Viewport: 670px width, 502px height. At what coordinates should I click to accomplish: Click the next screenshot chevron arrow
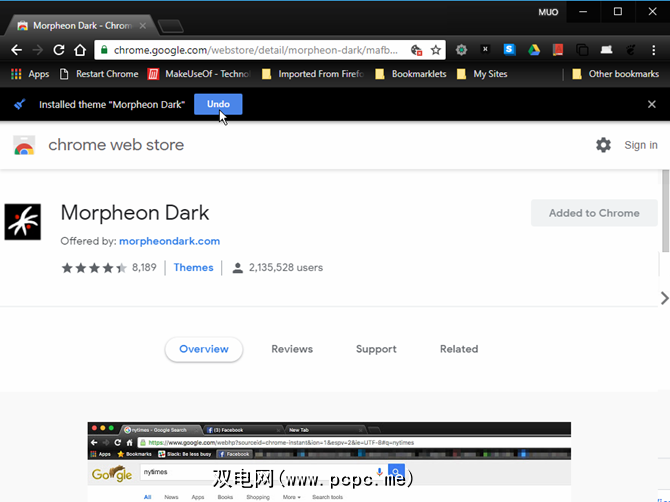coord(664,298)
